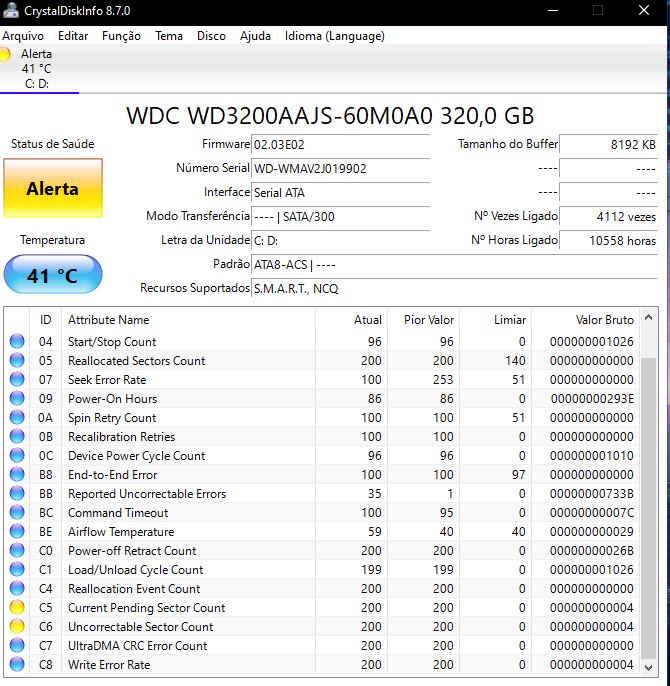670x686 pixels.
Task: Click the CrystalDiskInfo app icon in the title bar
Action: [10, 10]
